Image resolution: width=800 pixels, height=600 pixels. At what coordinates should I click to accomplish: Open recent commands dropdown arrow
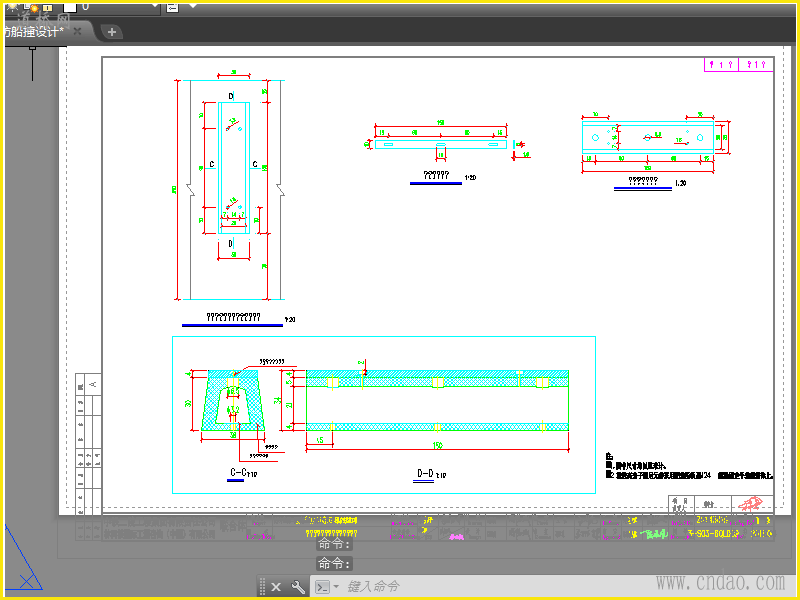pos(336,587)
